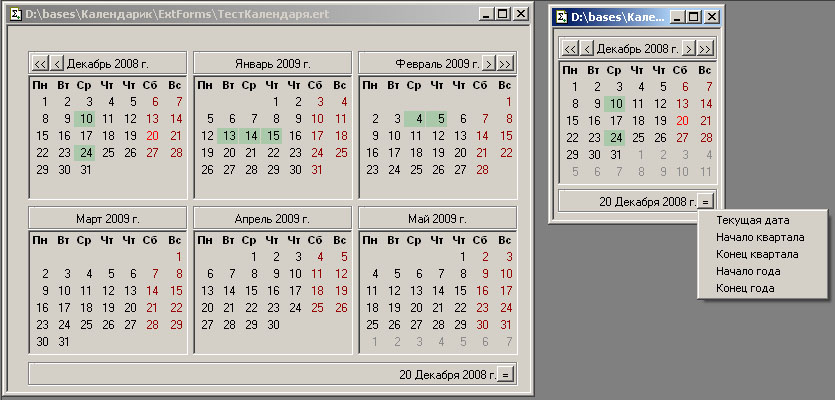Pick the "Конец квартала" menu entry

point(758,254)
